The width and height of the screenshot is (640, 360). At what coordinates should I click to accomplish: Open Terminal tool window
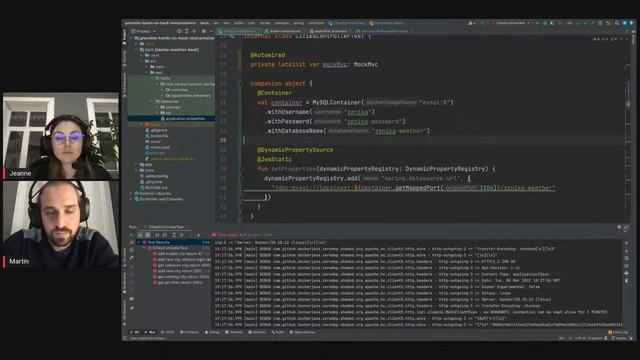(x=234, y=332)
